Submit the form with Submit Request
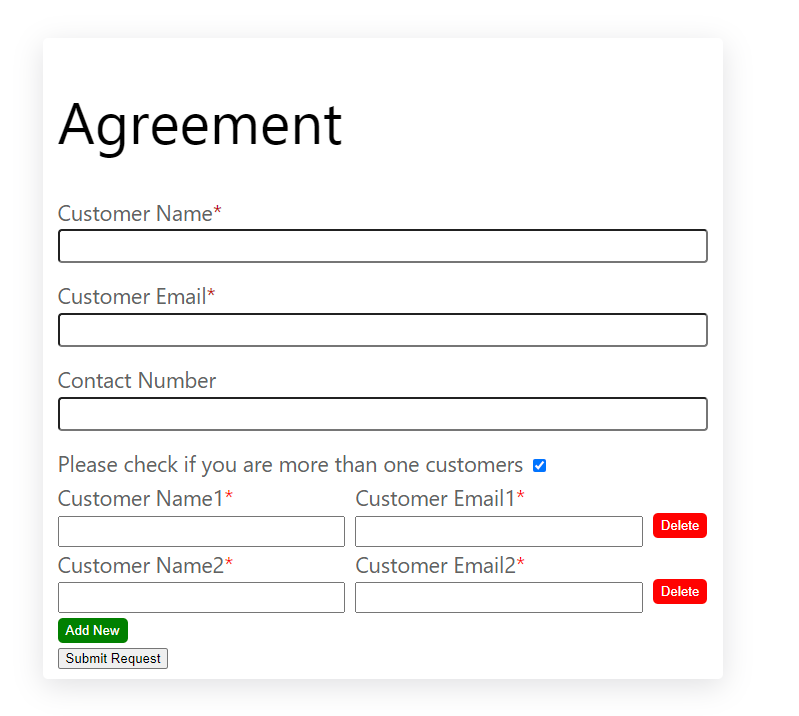799x716 pixels. 113,658
